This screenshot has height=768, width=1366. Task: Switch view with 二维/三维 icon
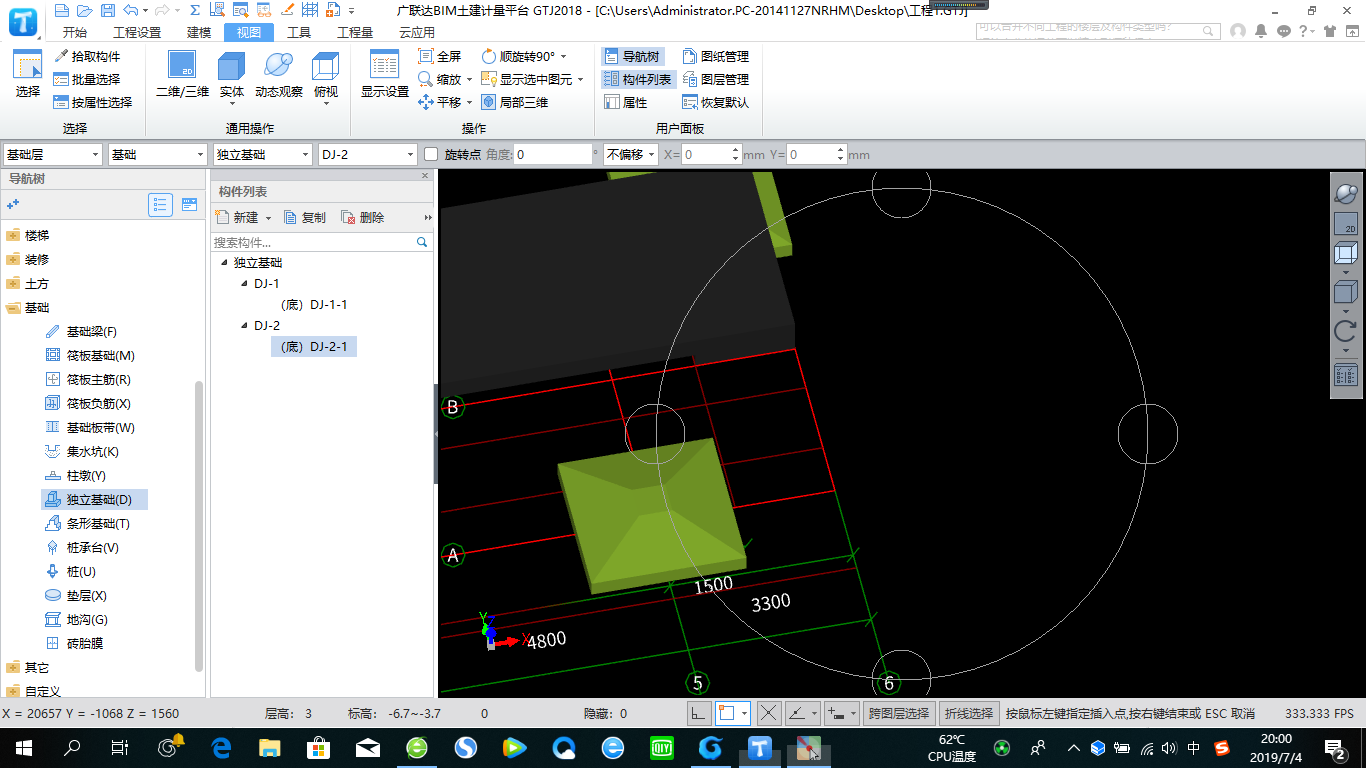[182, 75]
